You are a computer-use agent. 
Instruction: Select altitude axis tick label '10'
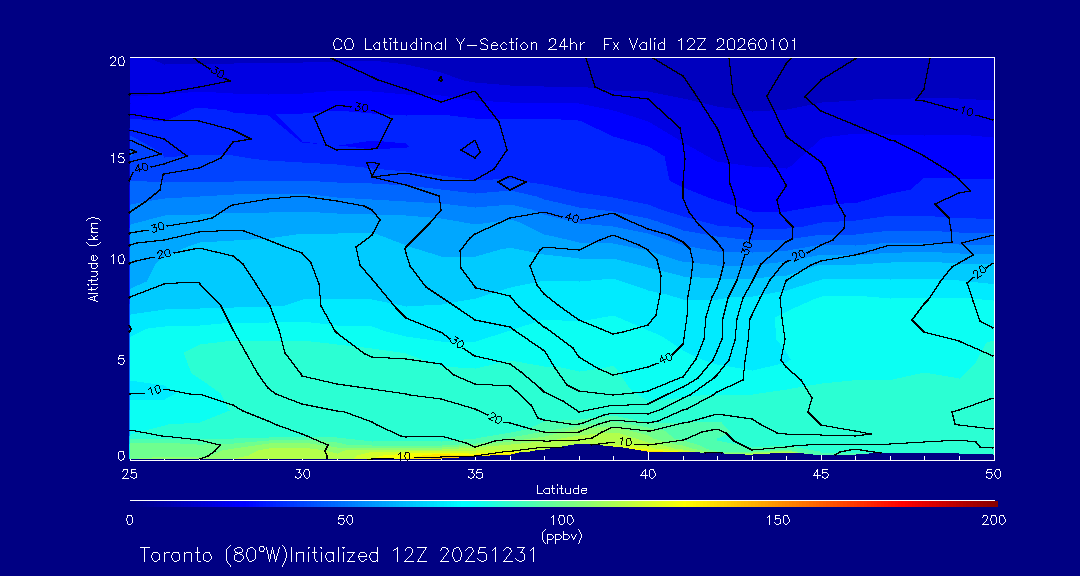point(118,259)
